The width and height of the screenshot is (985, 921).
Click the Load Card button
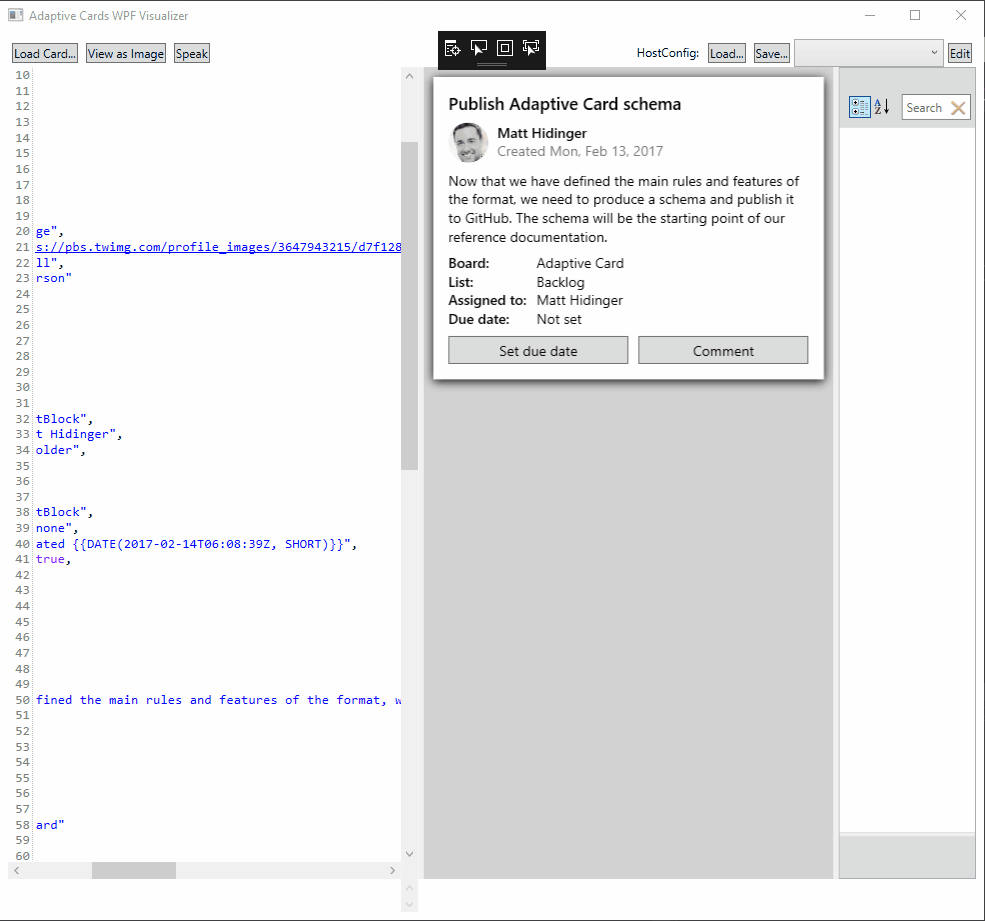[44, 53]
